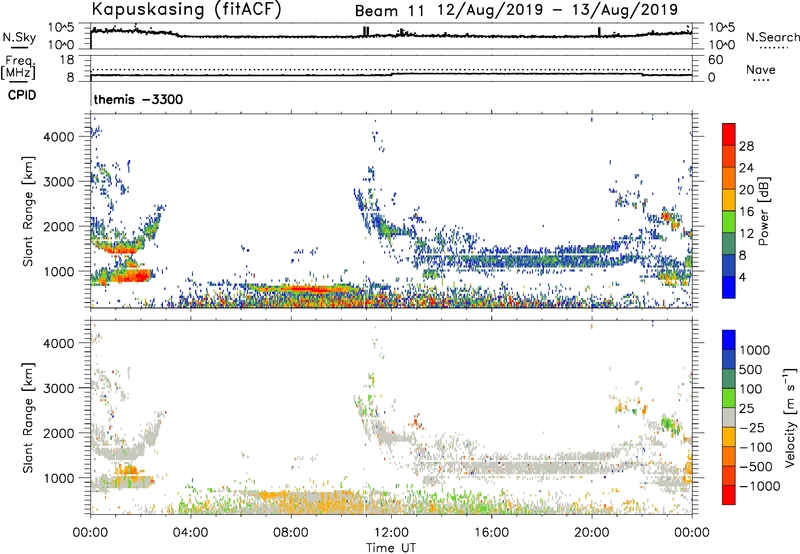Screen dimensions: 800x554
Task: Click the 04:00 time axis tick
Action: point(190,533)
